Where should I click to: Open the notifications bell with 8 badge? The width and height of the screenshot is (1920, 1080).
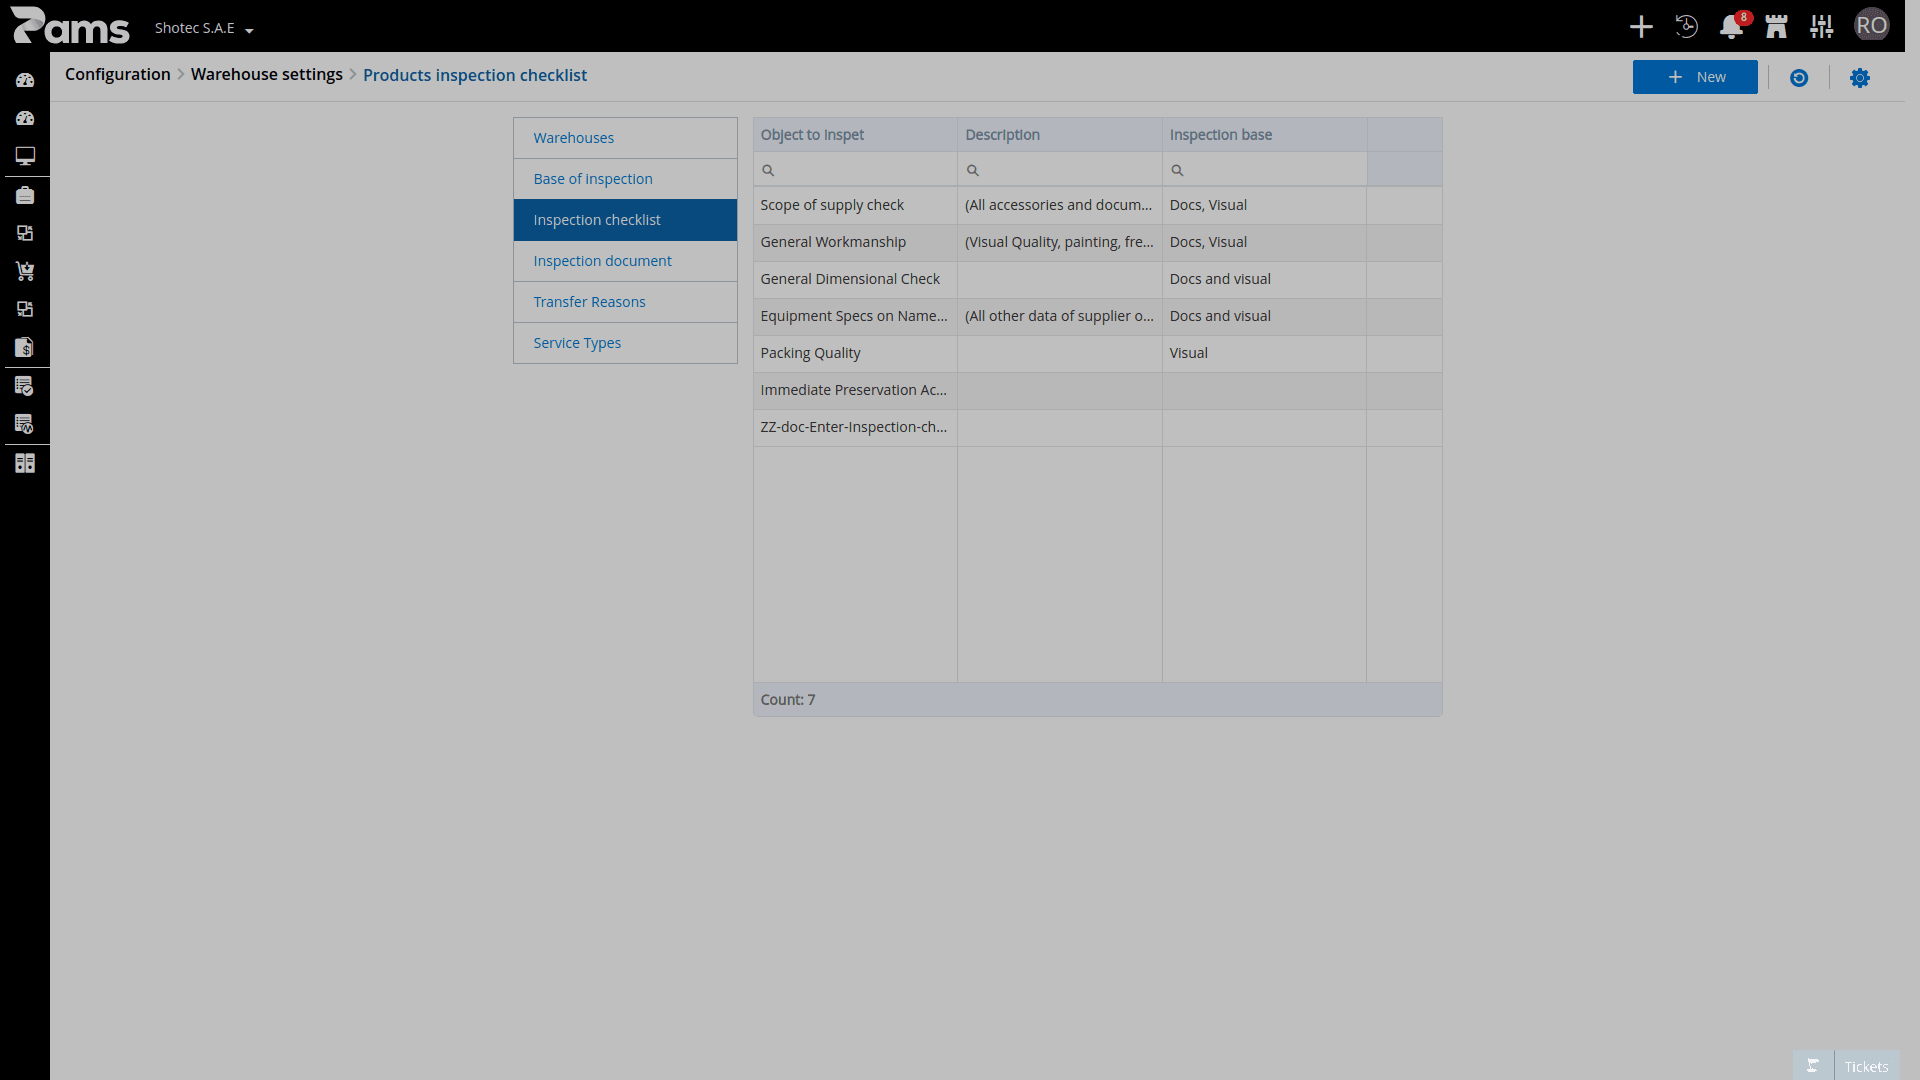[1732, 27]
